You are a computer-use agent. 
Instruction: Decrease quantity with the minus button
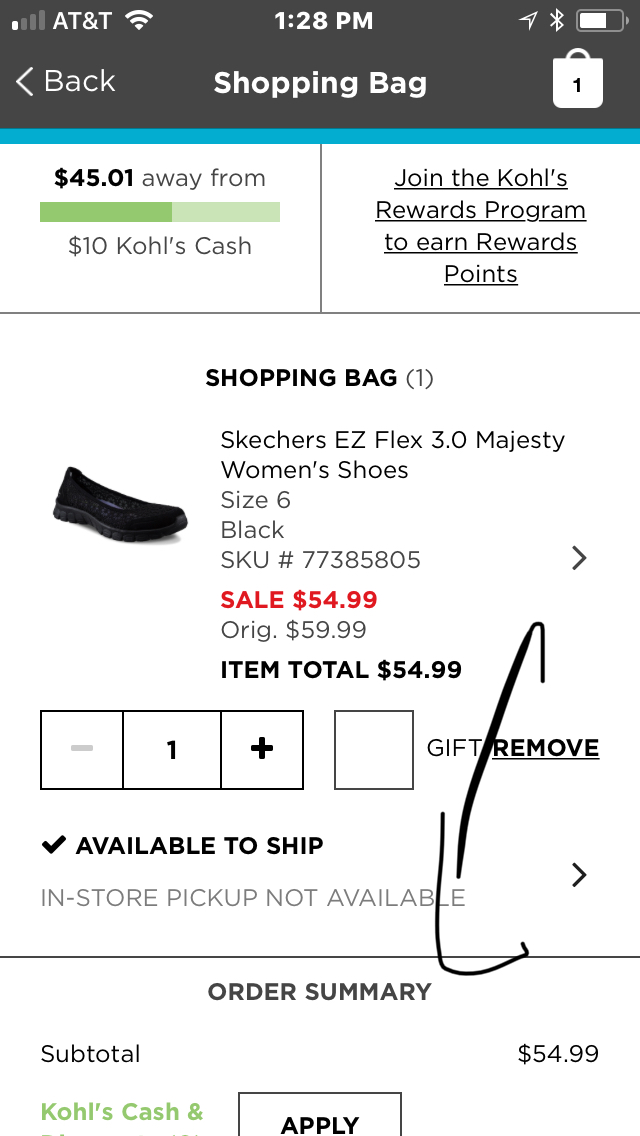(82, 749)
